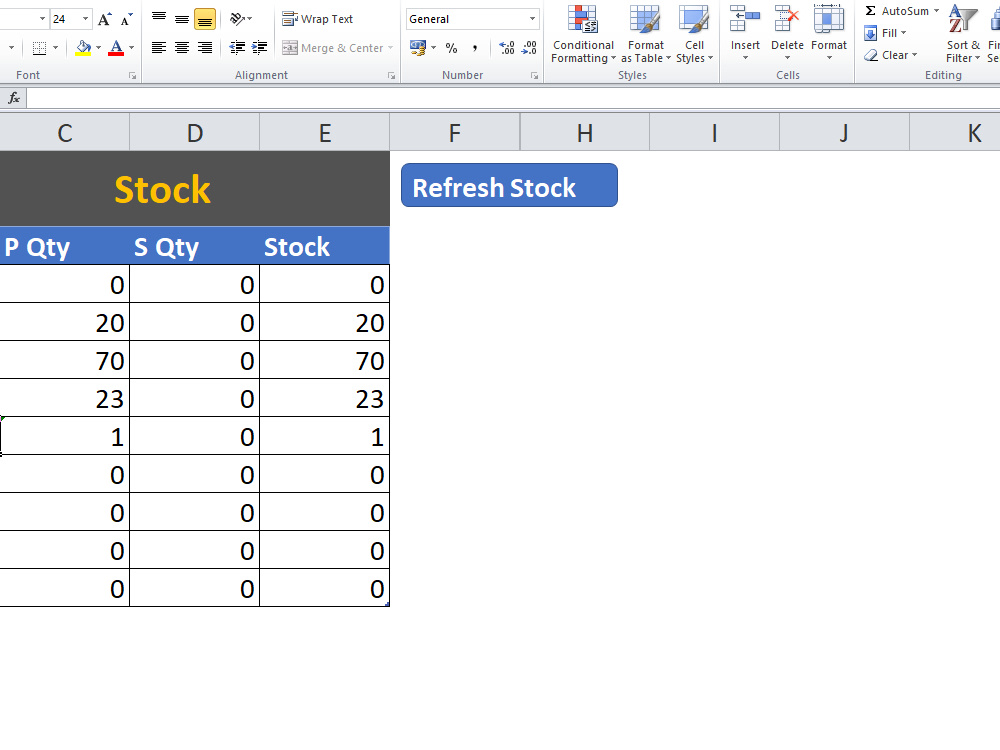Open Conditional Formatting menu
1000x750 pixels.
pyautogui.click(x=583, y=34)
